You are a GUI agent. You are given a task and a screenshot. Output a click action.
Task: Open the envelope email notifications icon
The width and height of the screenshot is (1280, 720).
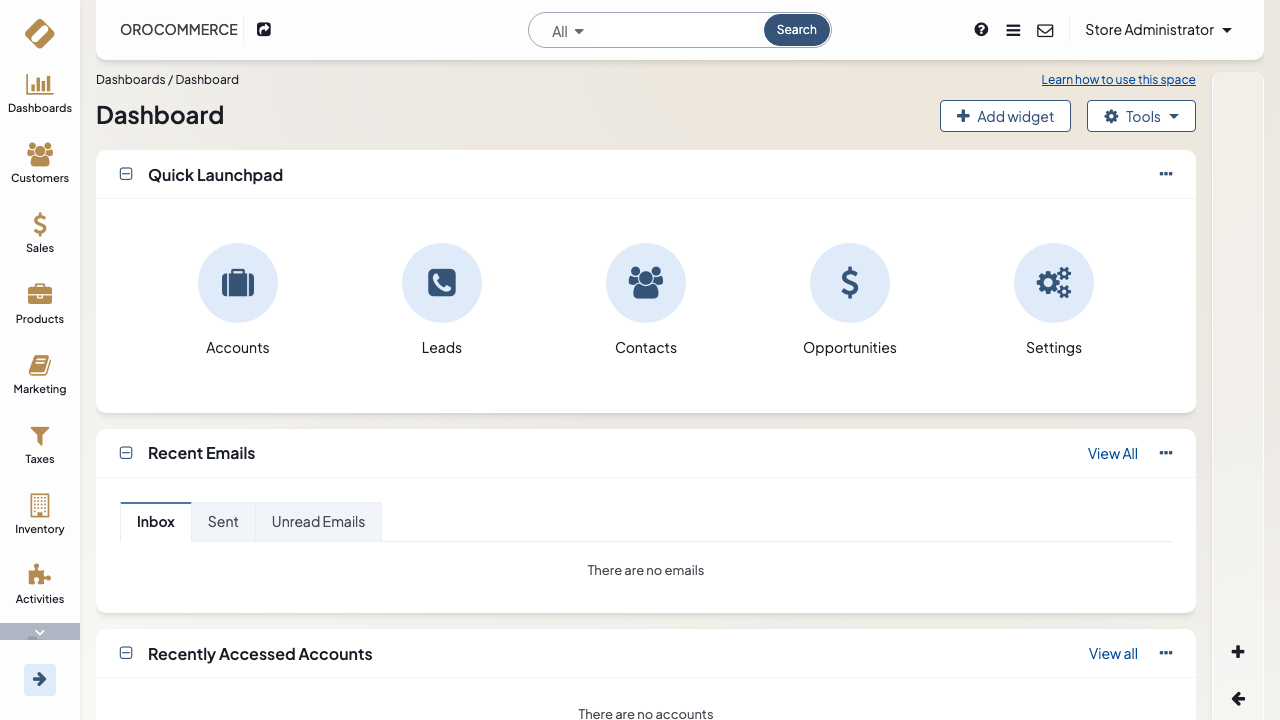point(1045,30)
